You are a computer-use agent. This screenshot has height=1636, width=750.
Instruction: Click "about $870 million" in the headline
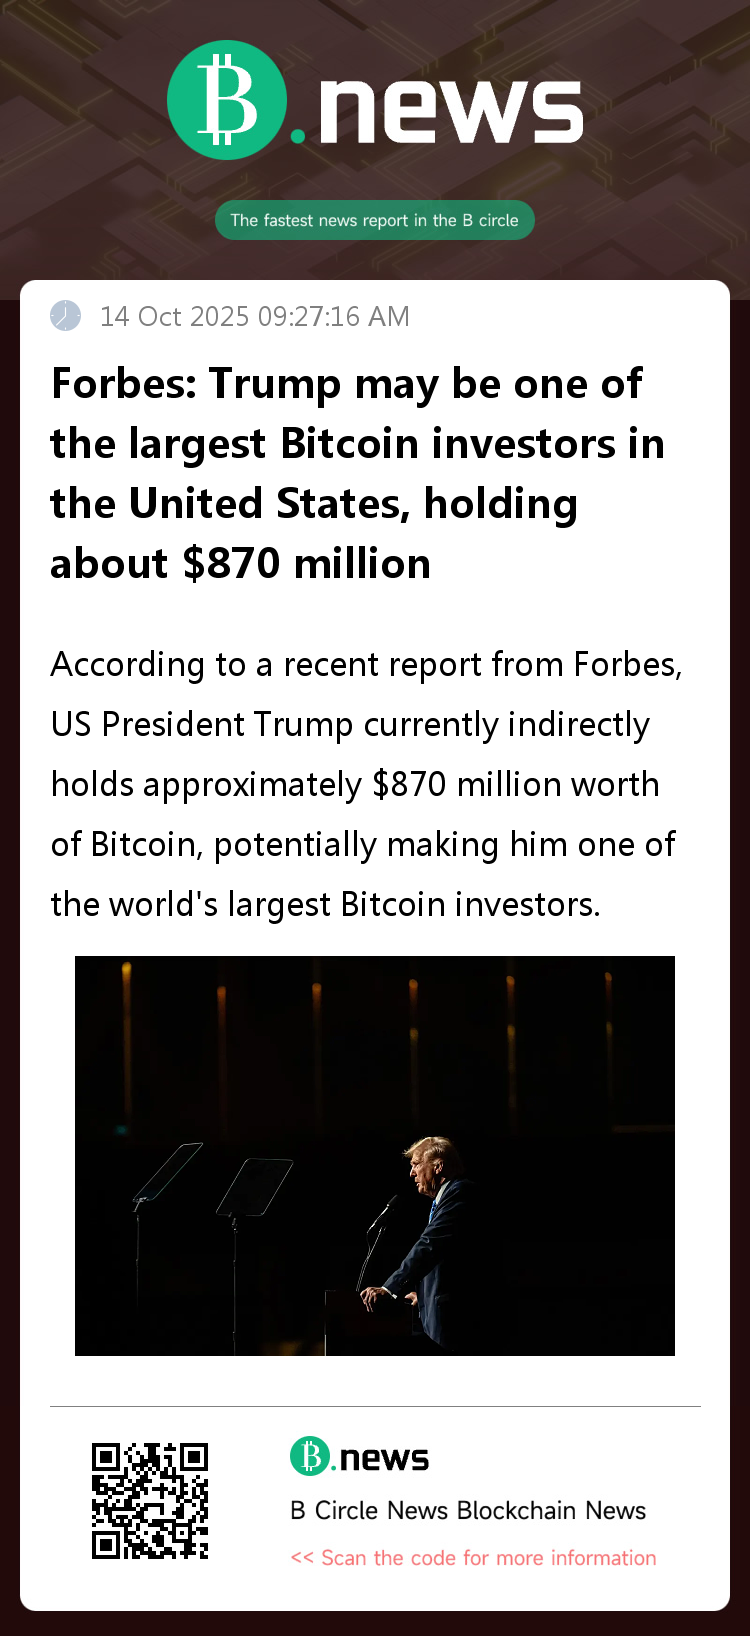pos(240,564)
